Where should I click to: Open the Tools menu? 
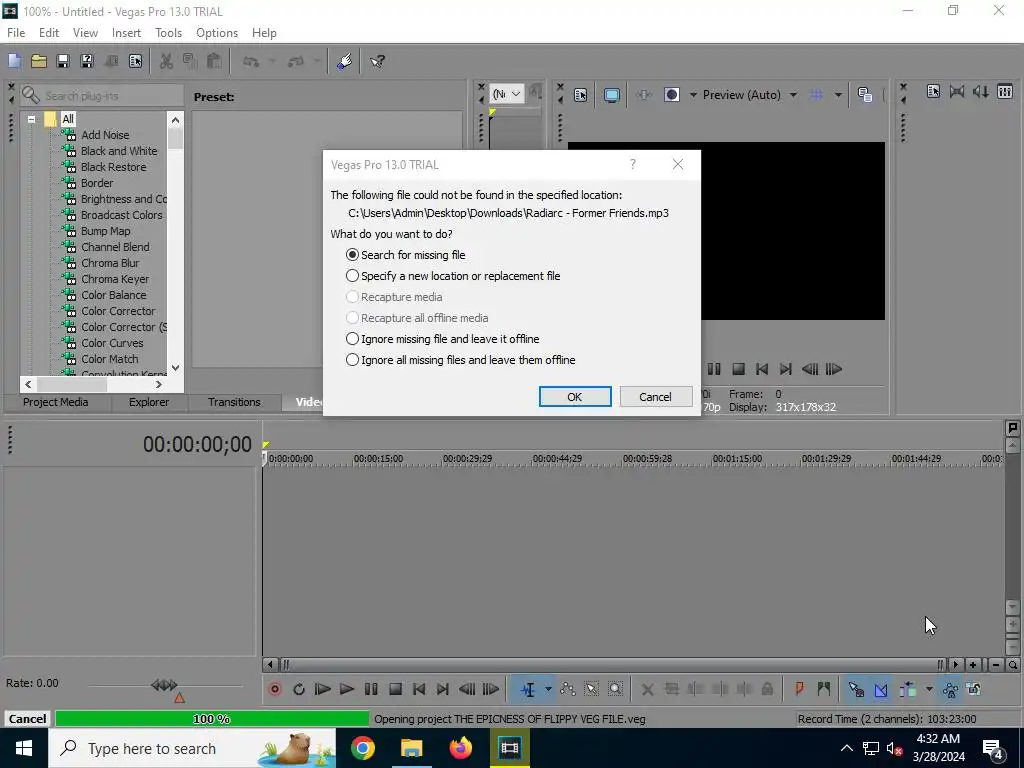click(168, 33)
